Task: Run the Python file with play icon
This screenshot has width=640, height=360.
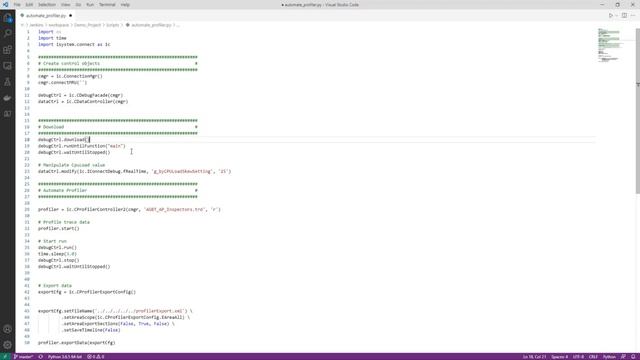Action: coord(611,16)
